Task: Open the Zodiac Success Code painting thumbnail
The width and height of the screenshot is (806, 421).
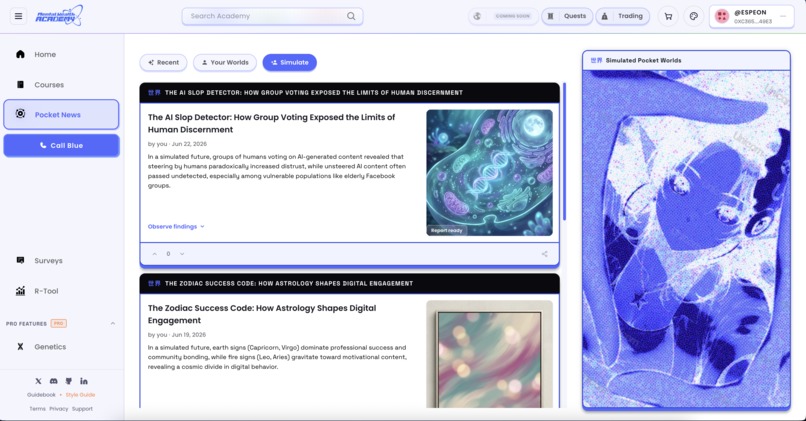Action: pyautogui.click(x=489, y=354)
